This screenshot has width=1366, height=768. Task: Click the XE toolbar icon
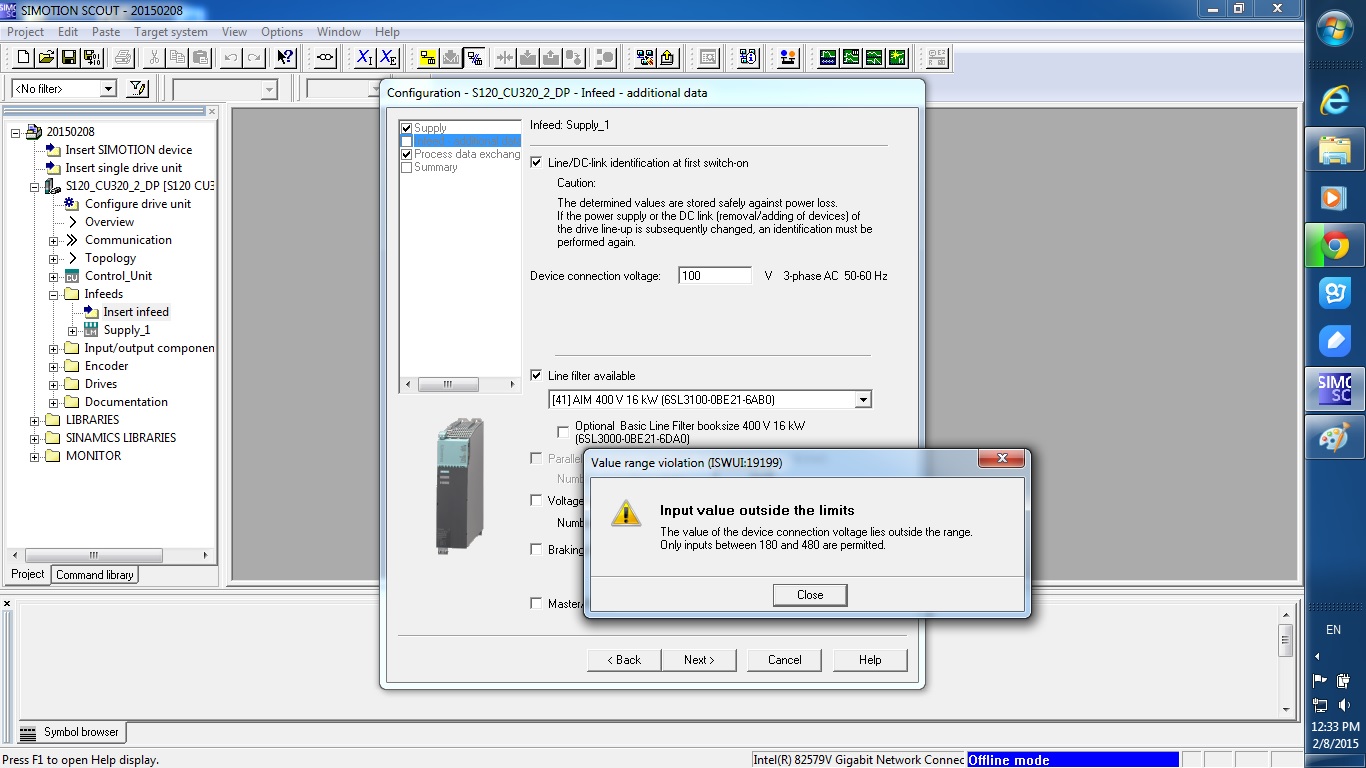[x=388, y=58]
